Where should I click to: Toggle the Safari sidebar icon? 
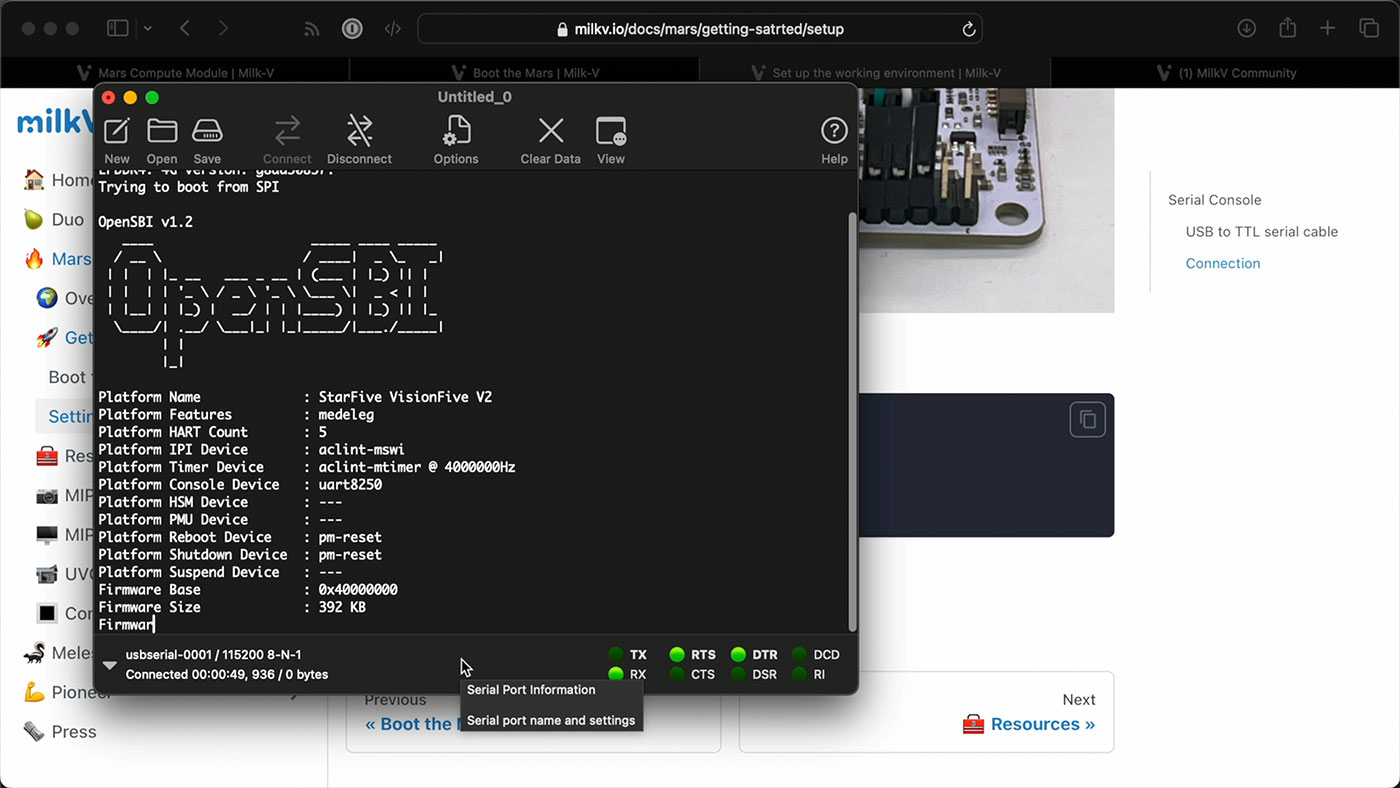click(x=118, y=28)
